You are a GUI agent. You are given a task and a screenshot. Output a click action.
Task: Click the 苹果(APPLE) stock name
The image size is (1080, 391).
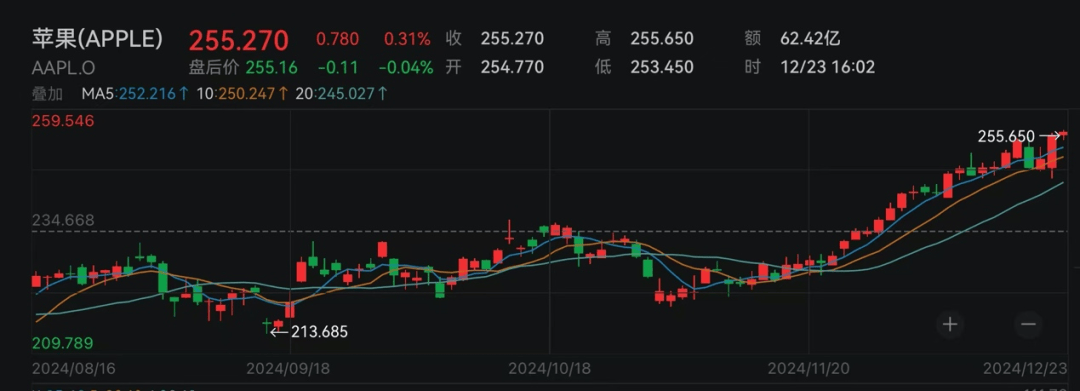pos(97,39)
